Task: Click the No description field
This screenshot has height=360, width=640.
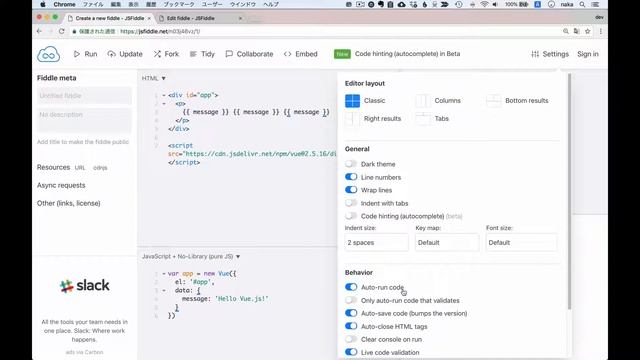Action: click(84, 120)
